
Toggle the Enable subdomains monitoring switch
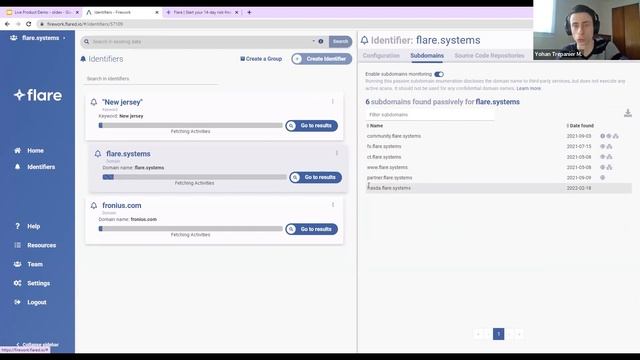click(x=439, y=74)
